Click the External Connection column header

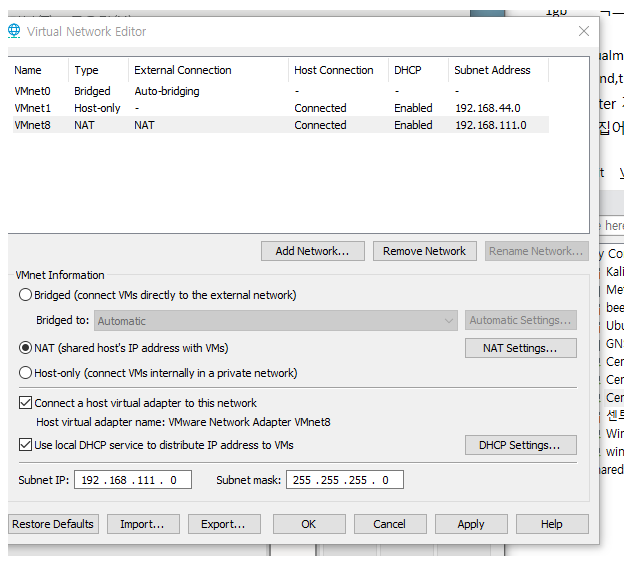[x=208, y=70]
